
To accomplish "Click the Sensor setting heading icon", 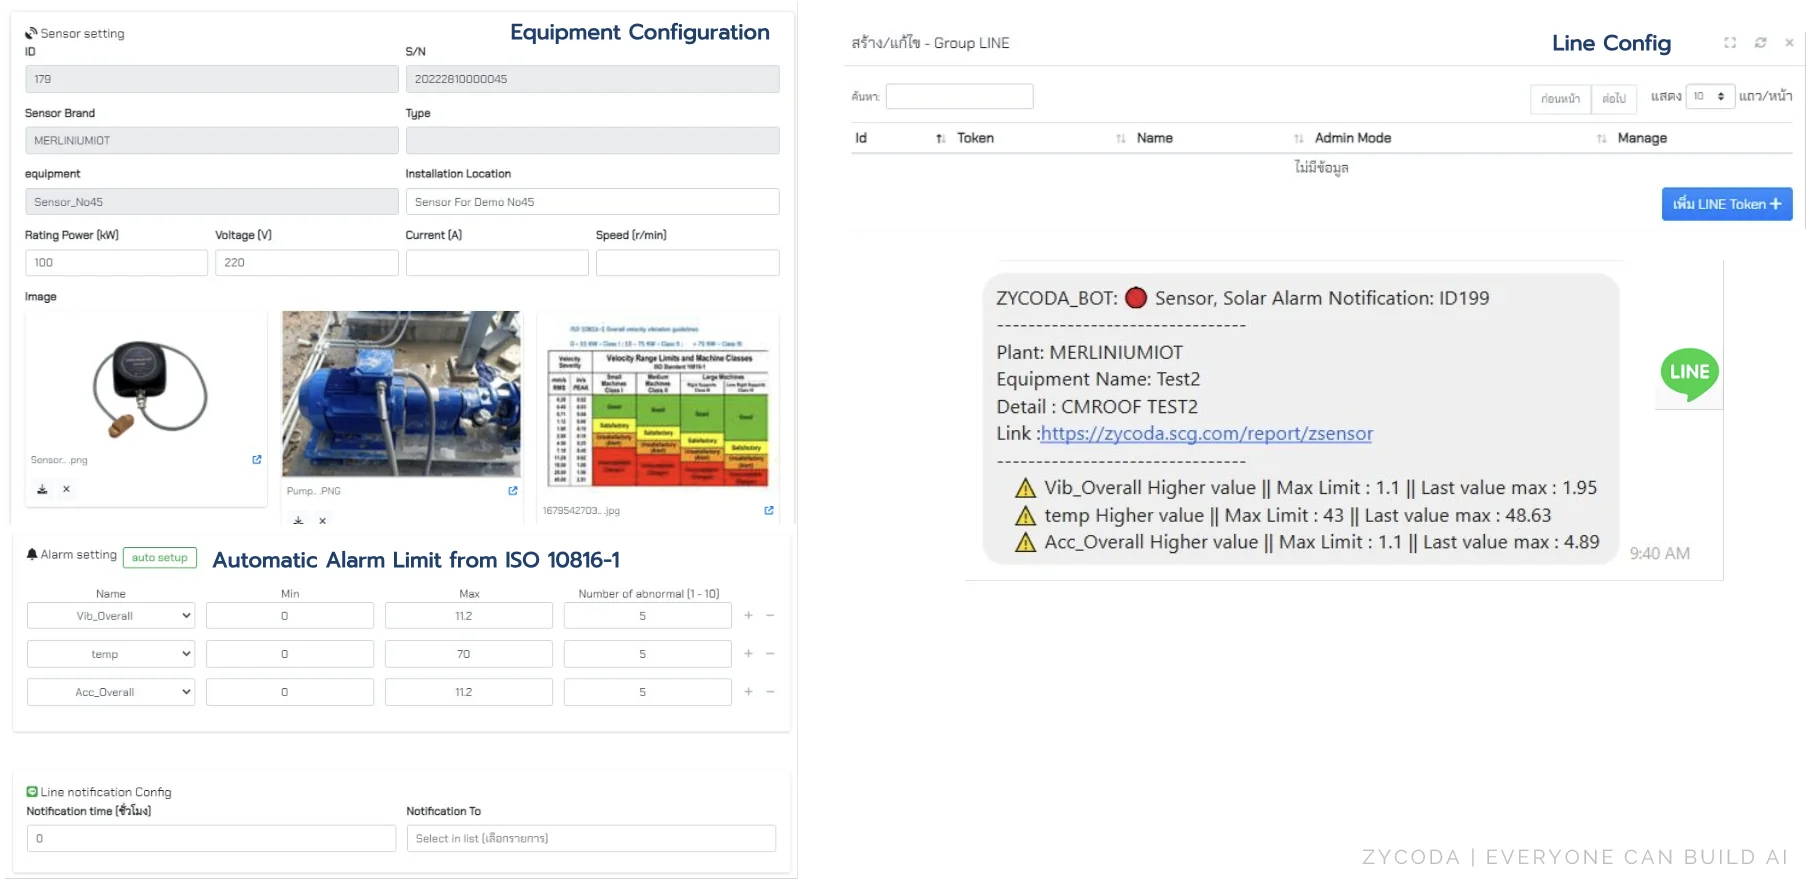I will [31, 33].
